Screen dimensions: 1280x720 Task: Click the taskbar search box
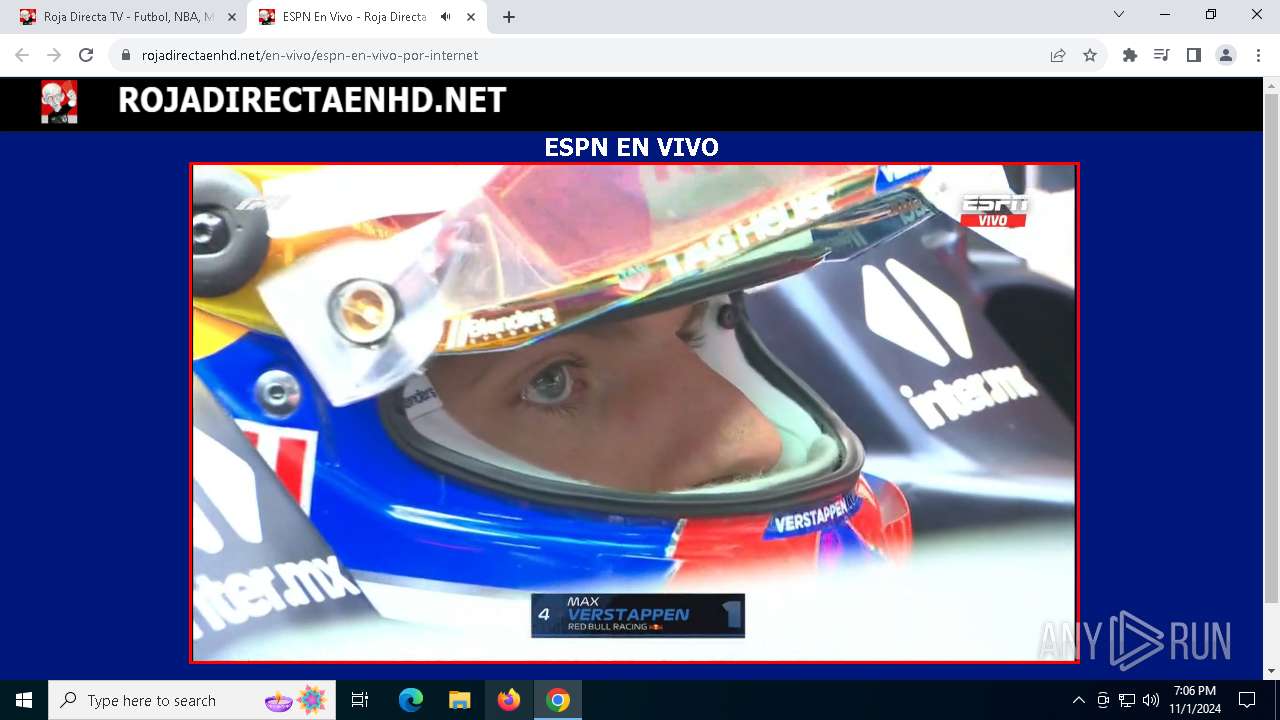[x=193, y=700]
